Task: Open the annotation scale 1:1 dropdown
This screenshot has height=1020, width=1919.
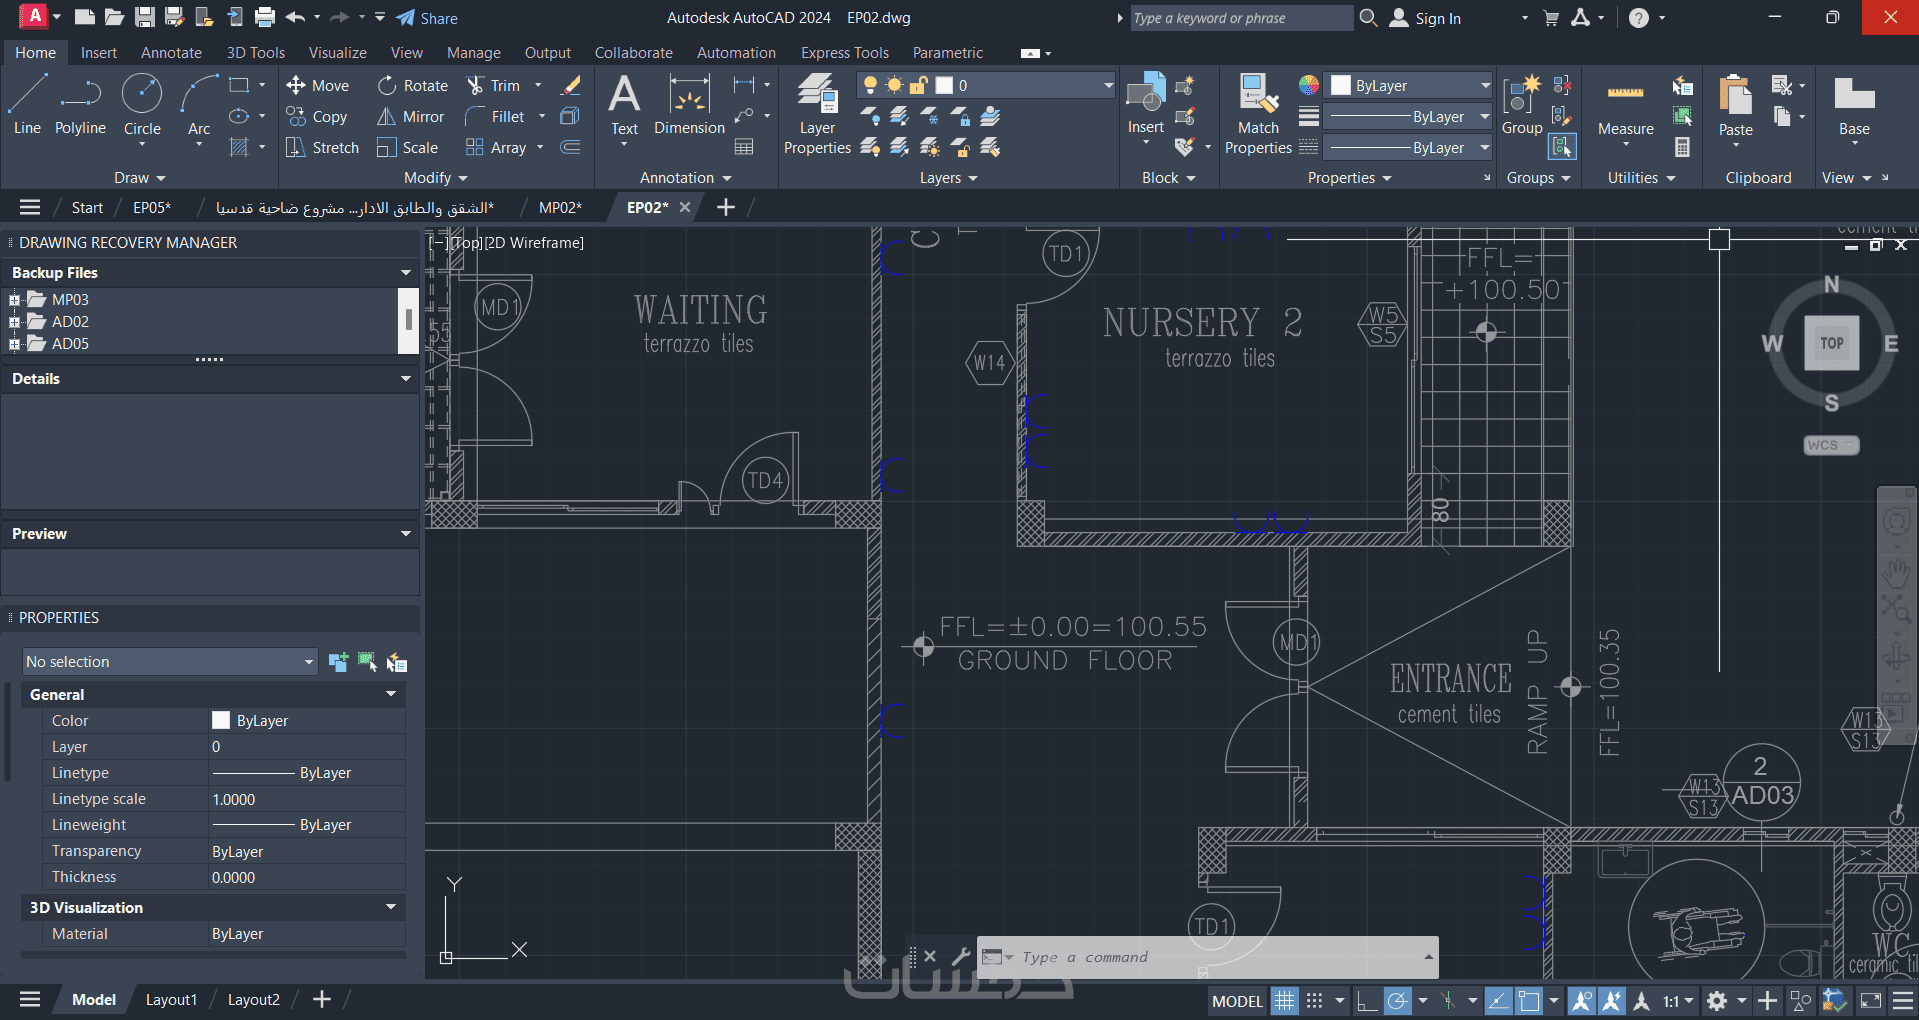Action: [1678, 1000]
